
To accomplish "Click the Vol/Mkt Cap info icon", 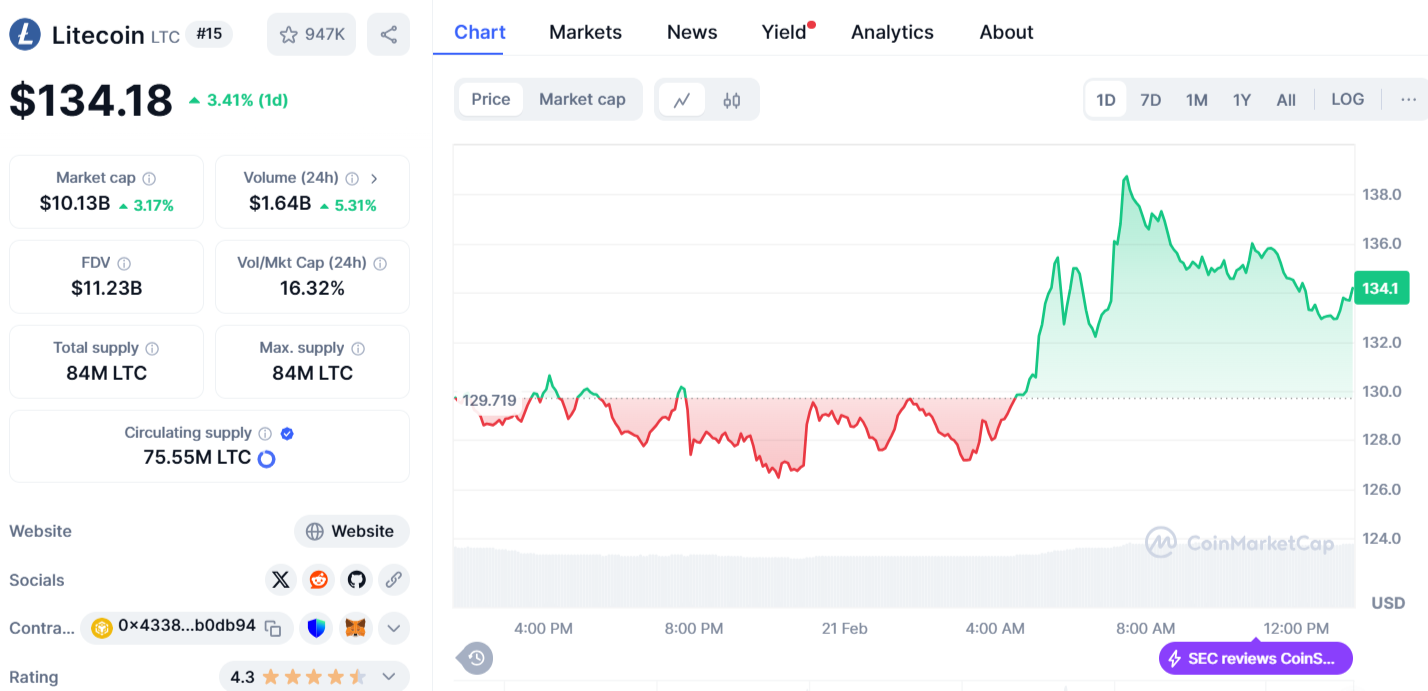I will point(380,263).
